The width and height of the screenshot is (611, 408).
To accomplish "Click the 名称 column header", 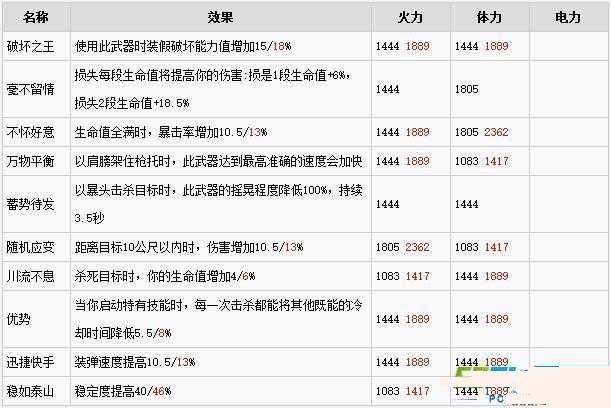I will (36, 18).
